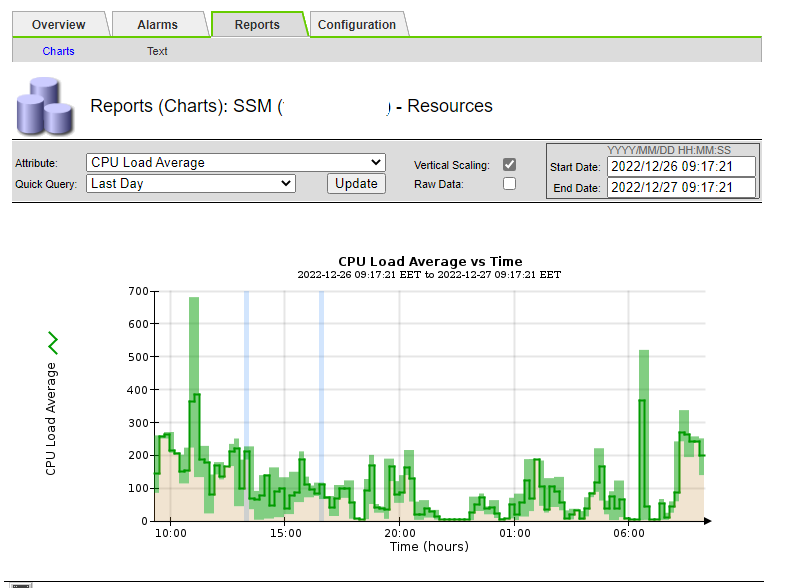Select the Configuration tab
The image size is (801, 588).
tap(355, 24)
